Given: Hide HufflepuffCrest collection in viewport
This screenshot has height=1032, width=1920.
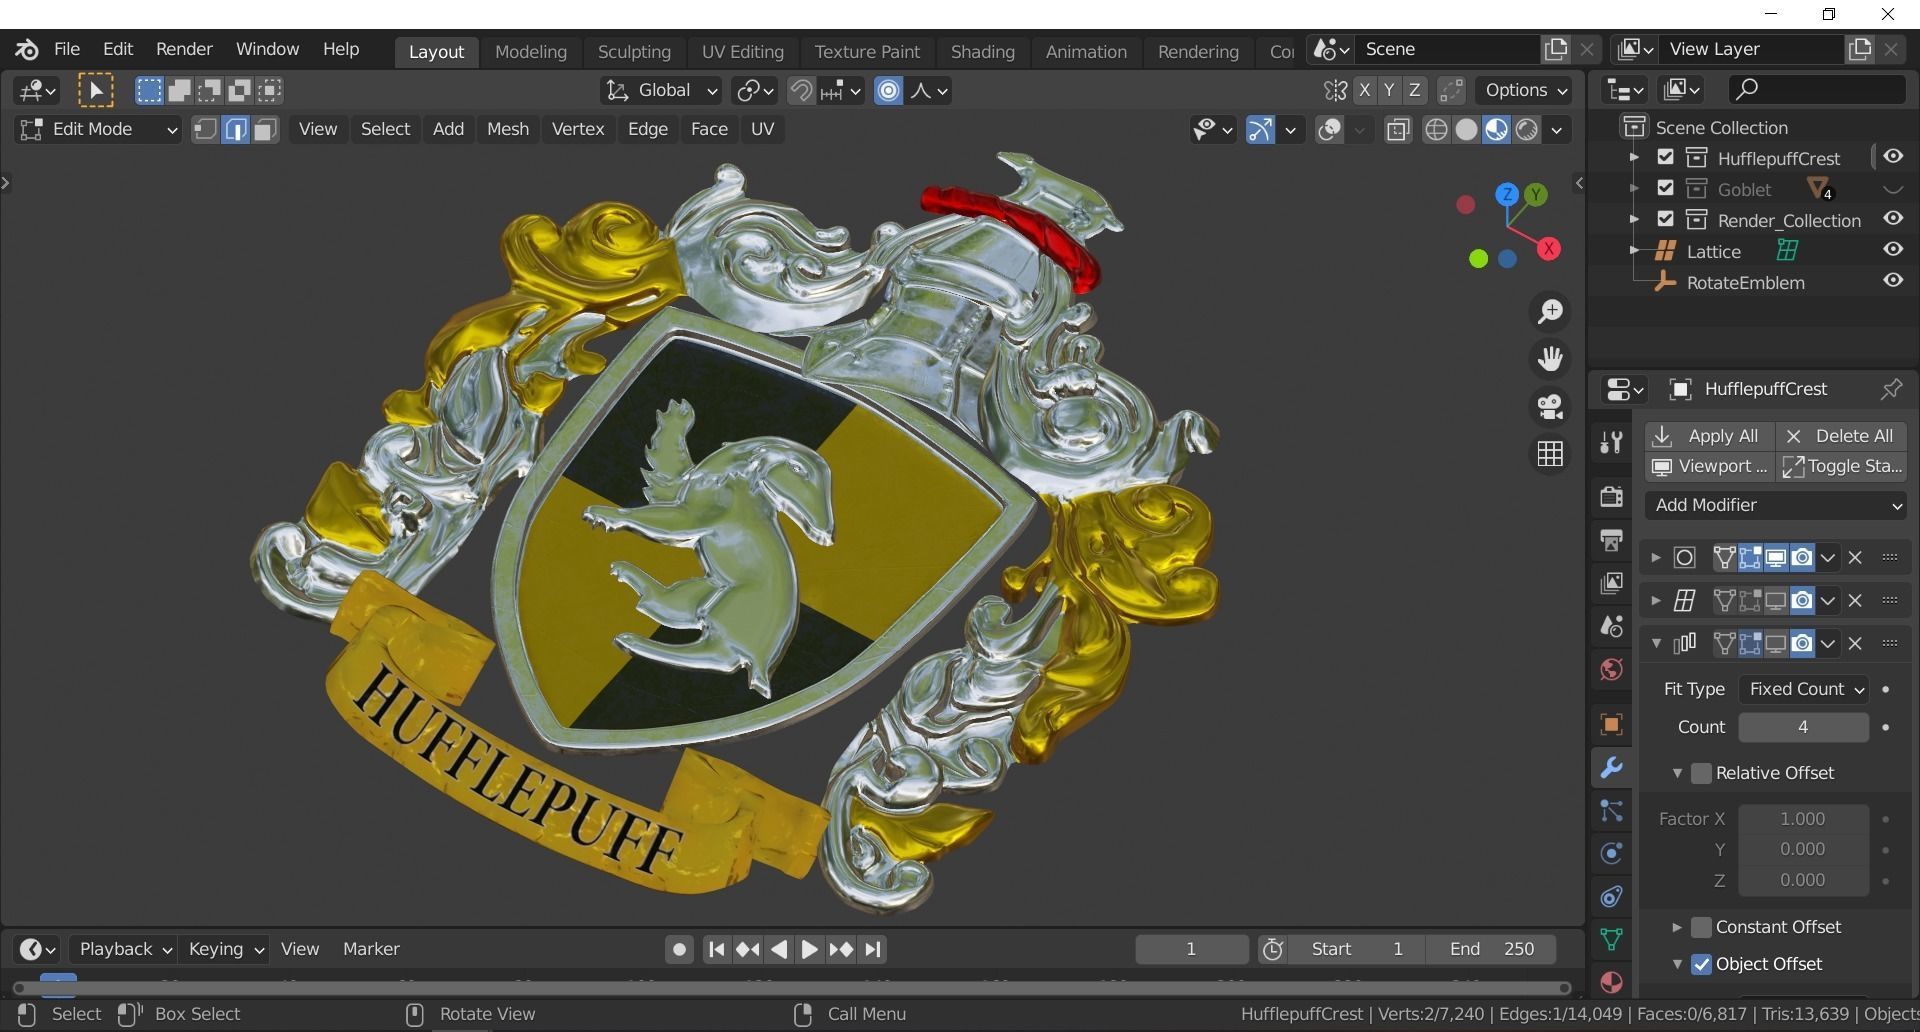Looking at the screenshot, I should [1892, 157].
